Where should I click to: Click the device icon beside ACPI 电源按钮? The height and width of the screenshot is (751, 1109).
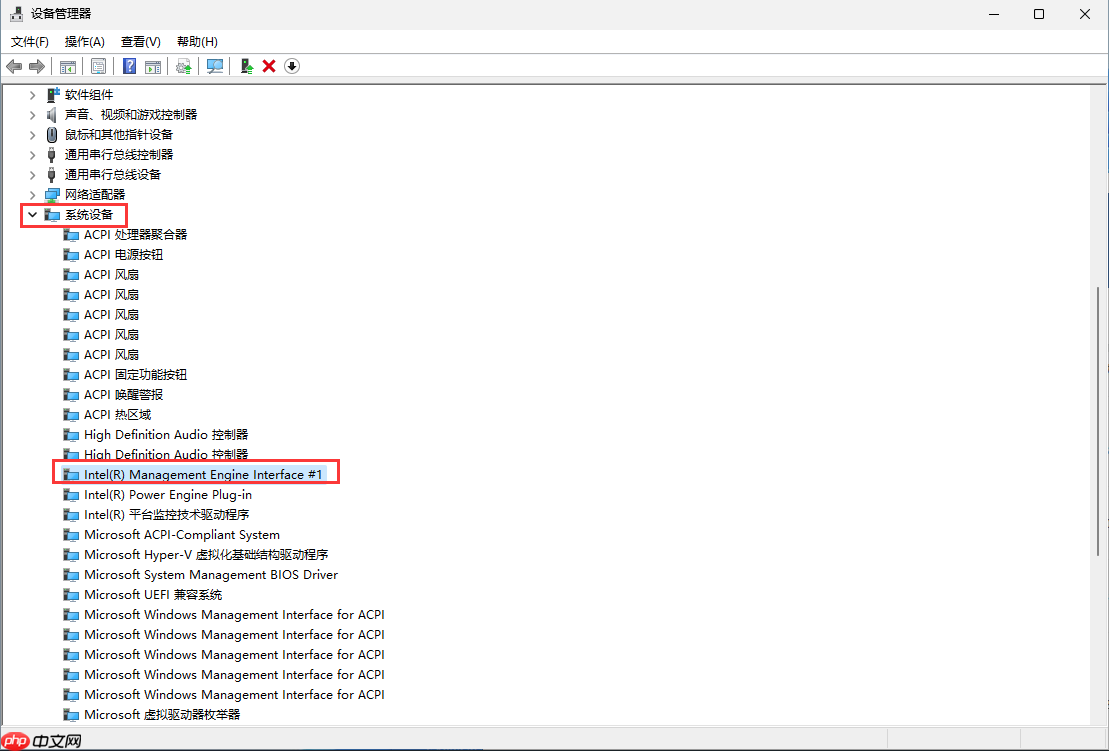(x=71, y=255)
